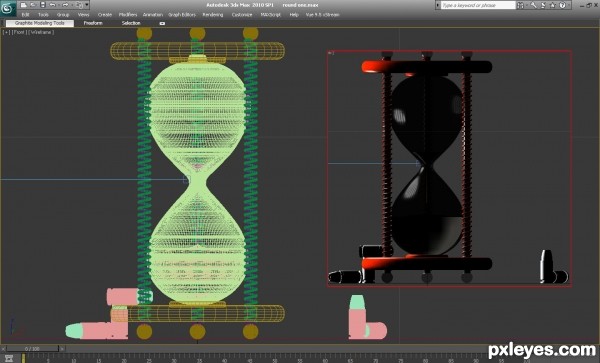
Task: Open the mini curve editor icon beside timeline
Action: 8,358
